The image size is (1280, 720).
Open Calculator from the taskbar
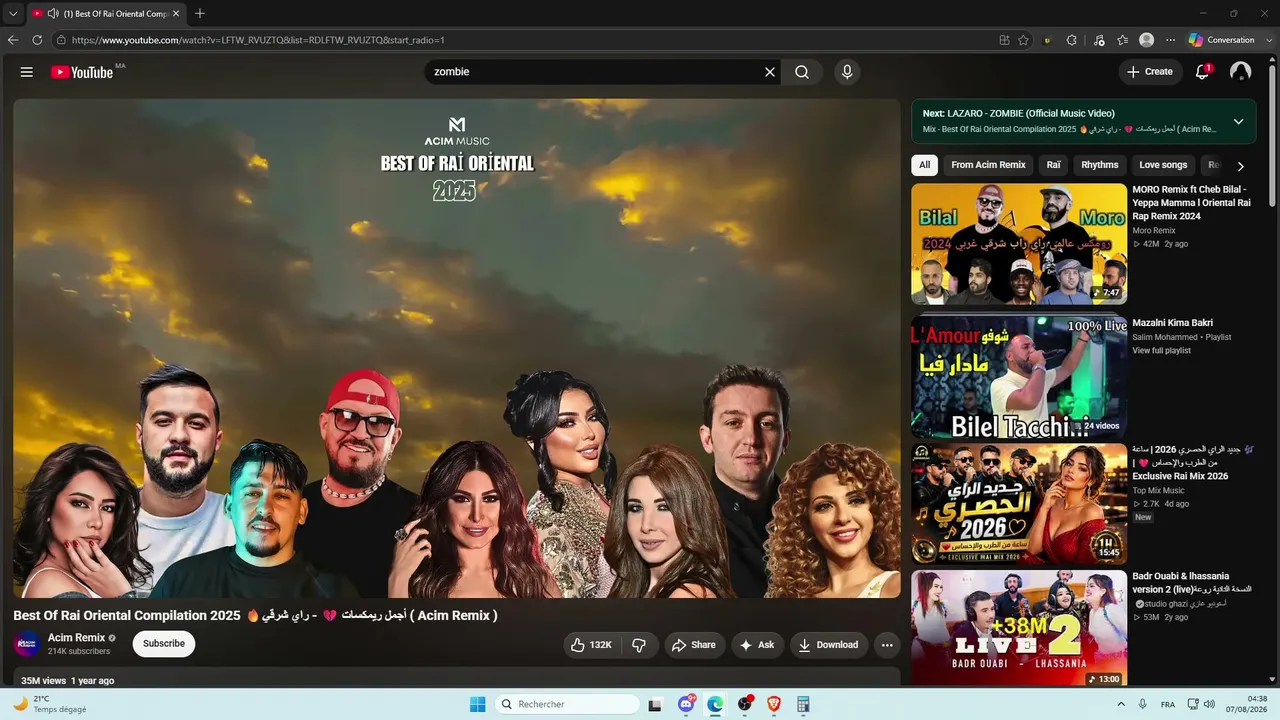[x=803, y=704]
